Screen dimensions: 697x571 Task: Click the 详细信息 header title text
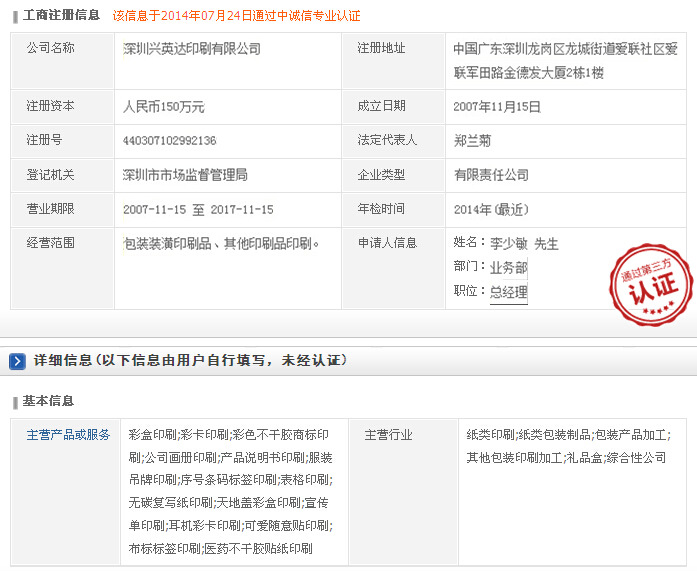190,361
